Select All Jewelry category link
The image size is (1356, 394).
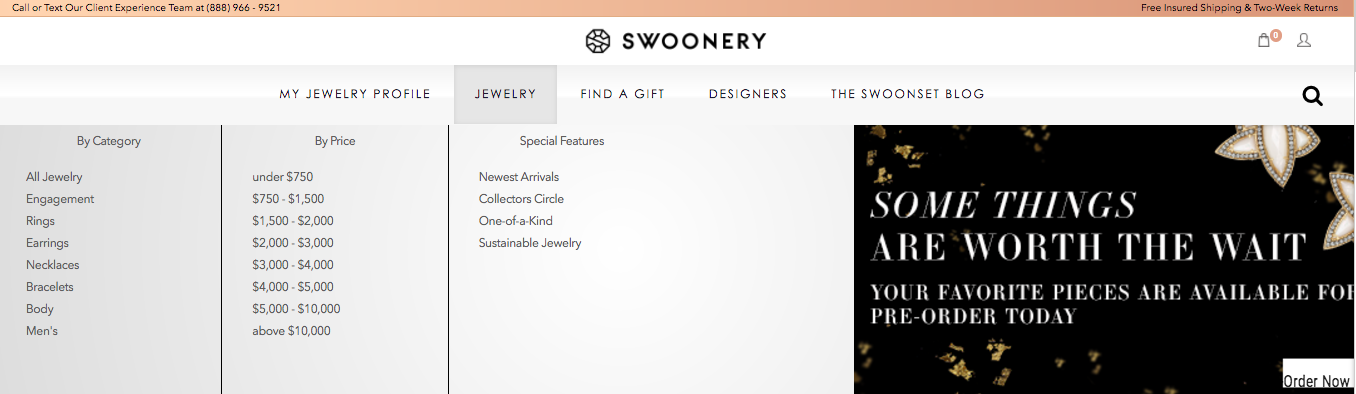[x=54, y=177]
